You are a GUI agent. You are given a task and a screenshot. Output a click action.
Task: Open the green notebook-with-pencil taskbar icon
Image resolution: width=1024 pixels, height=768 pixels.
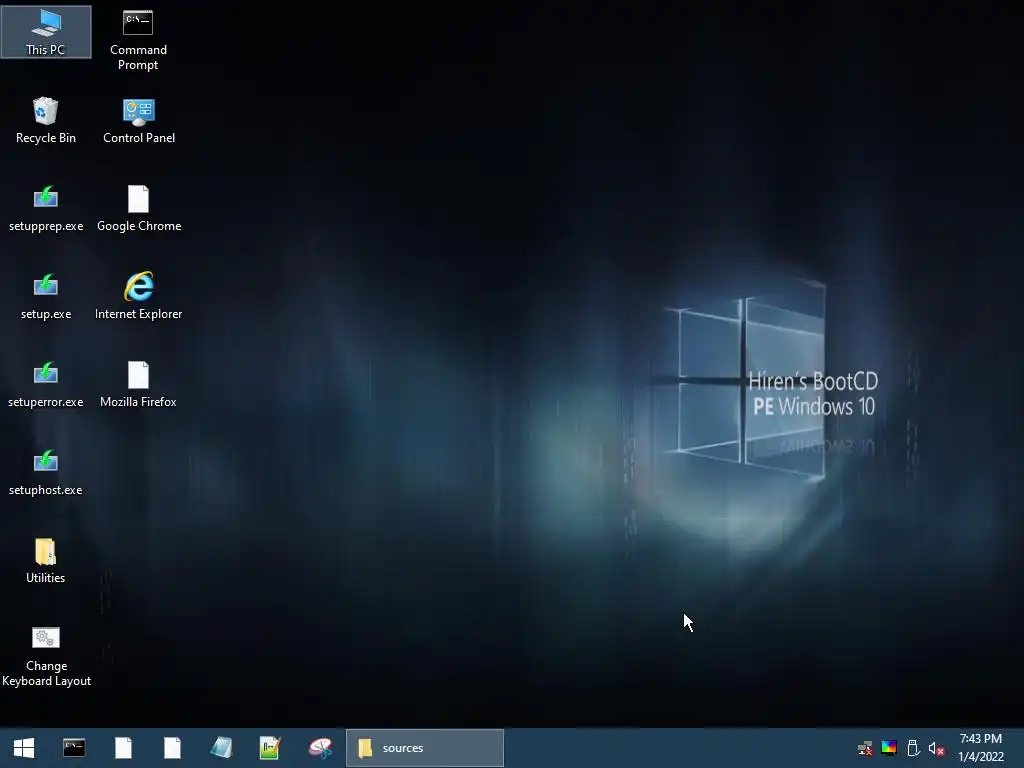click(x=270, y=748)
